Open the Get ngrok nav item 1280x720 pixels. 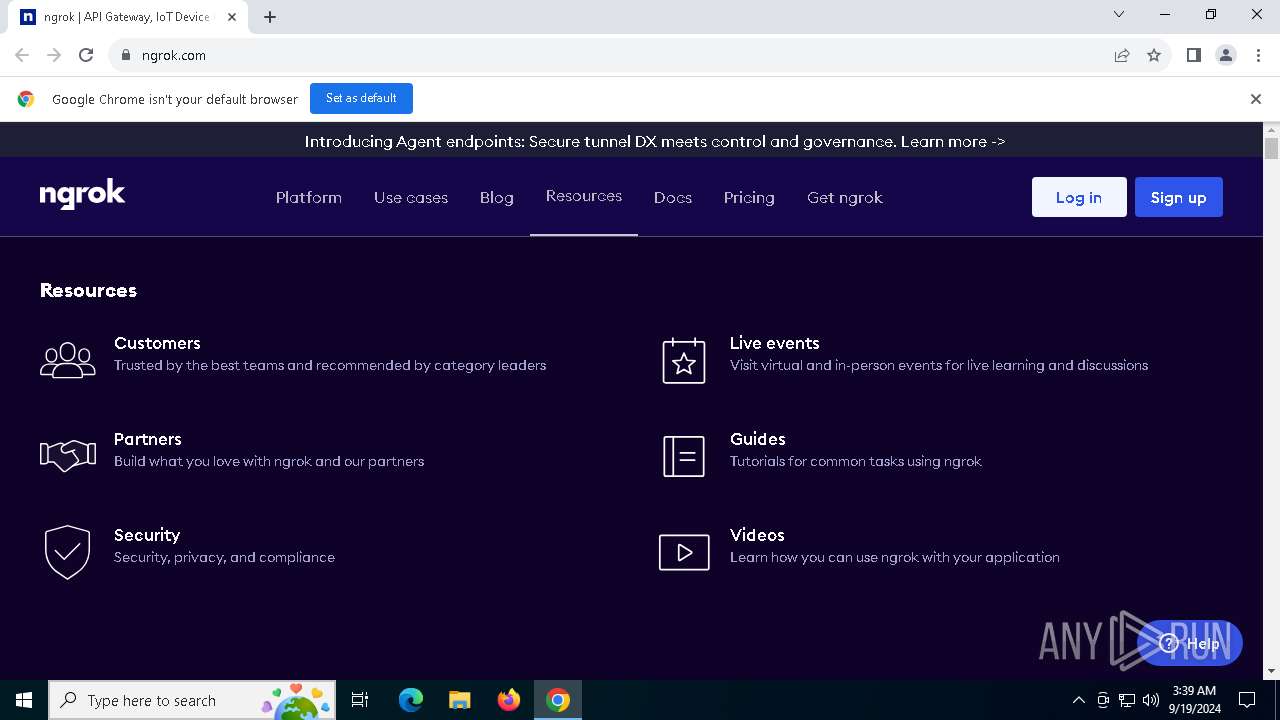[845, 197]
